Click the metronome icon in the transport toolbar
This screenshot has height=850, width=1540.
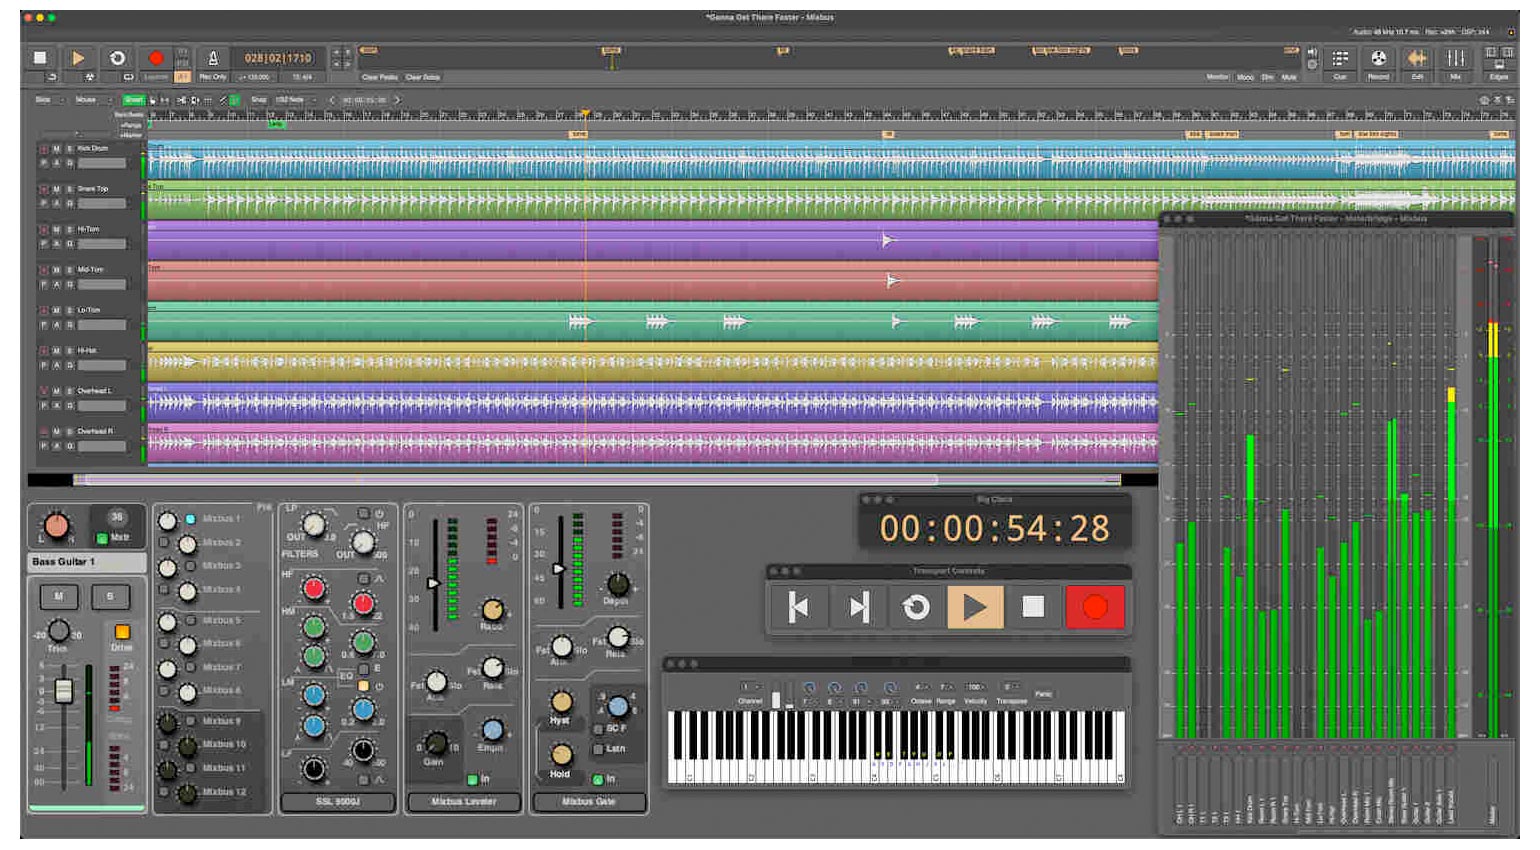coord(214,58)
